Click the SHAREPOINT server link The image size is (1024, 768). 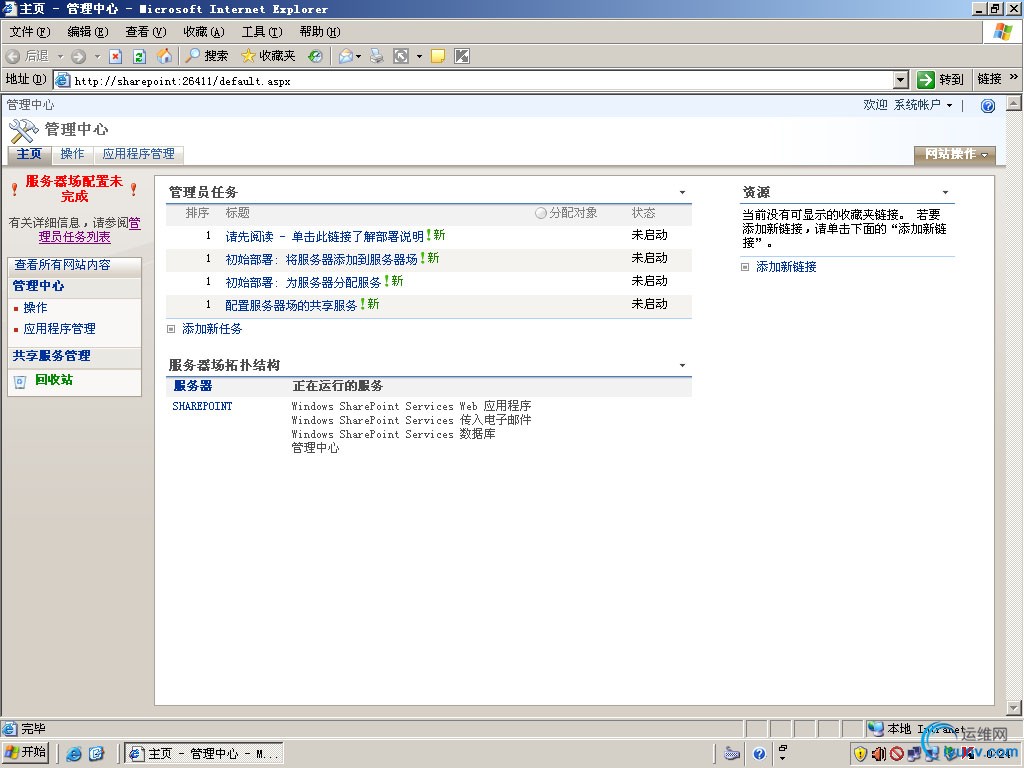202,406
